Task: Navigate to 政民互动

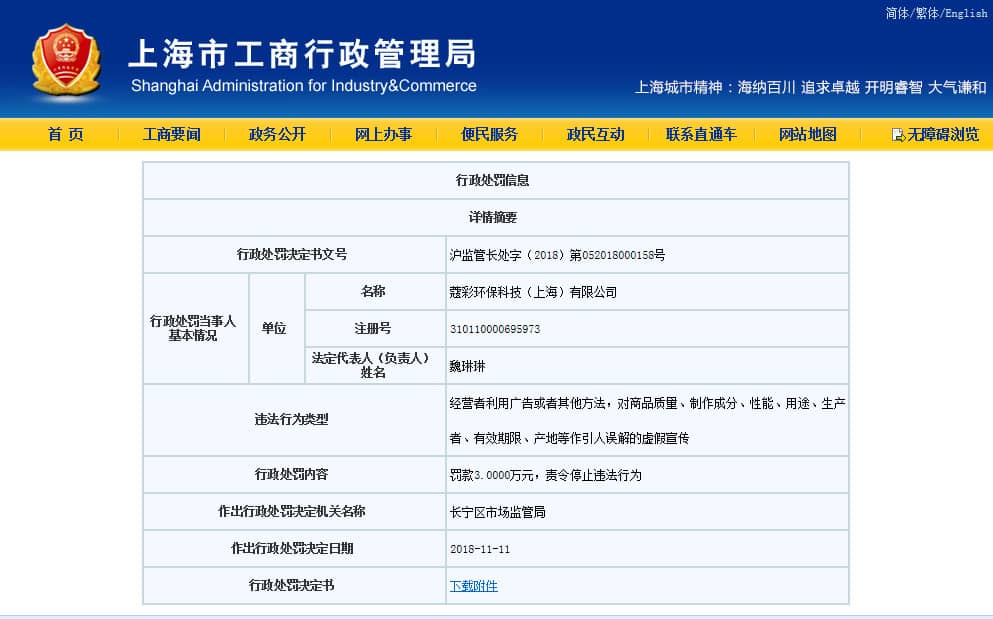Action: [595, 134]
